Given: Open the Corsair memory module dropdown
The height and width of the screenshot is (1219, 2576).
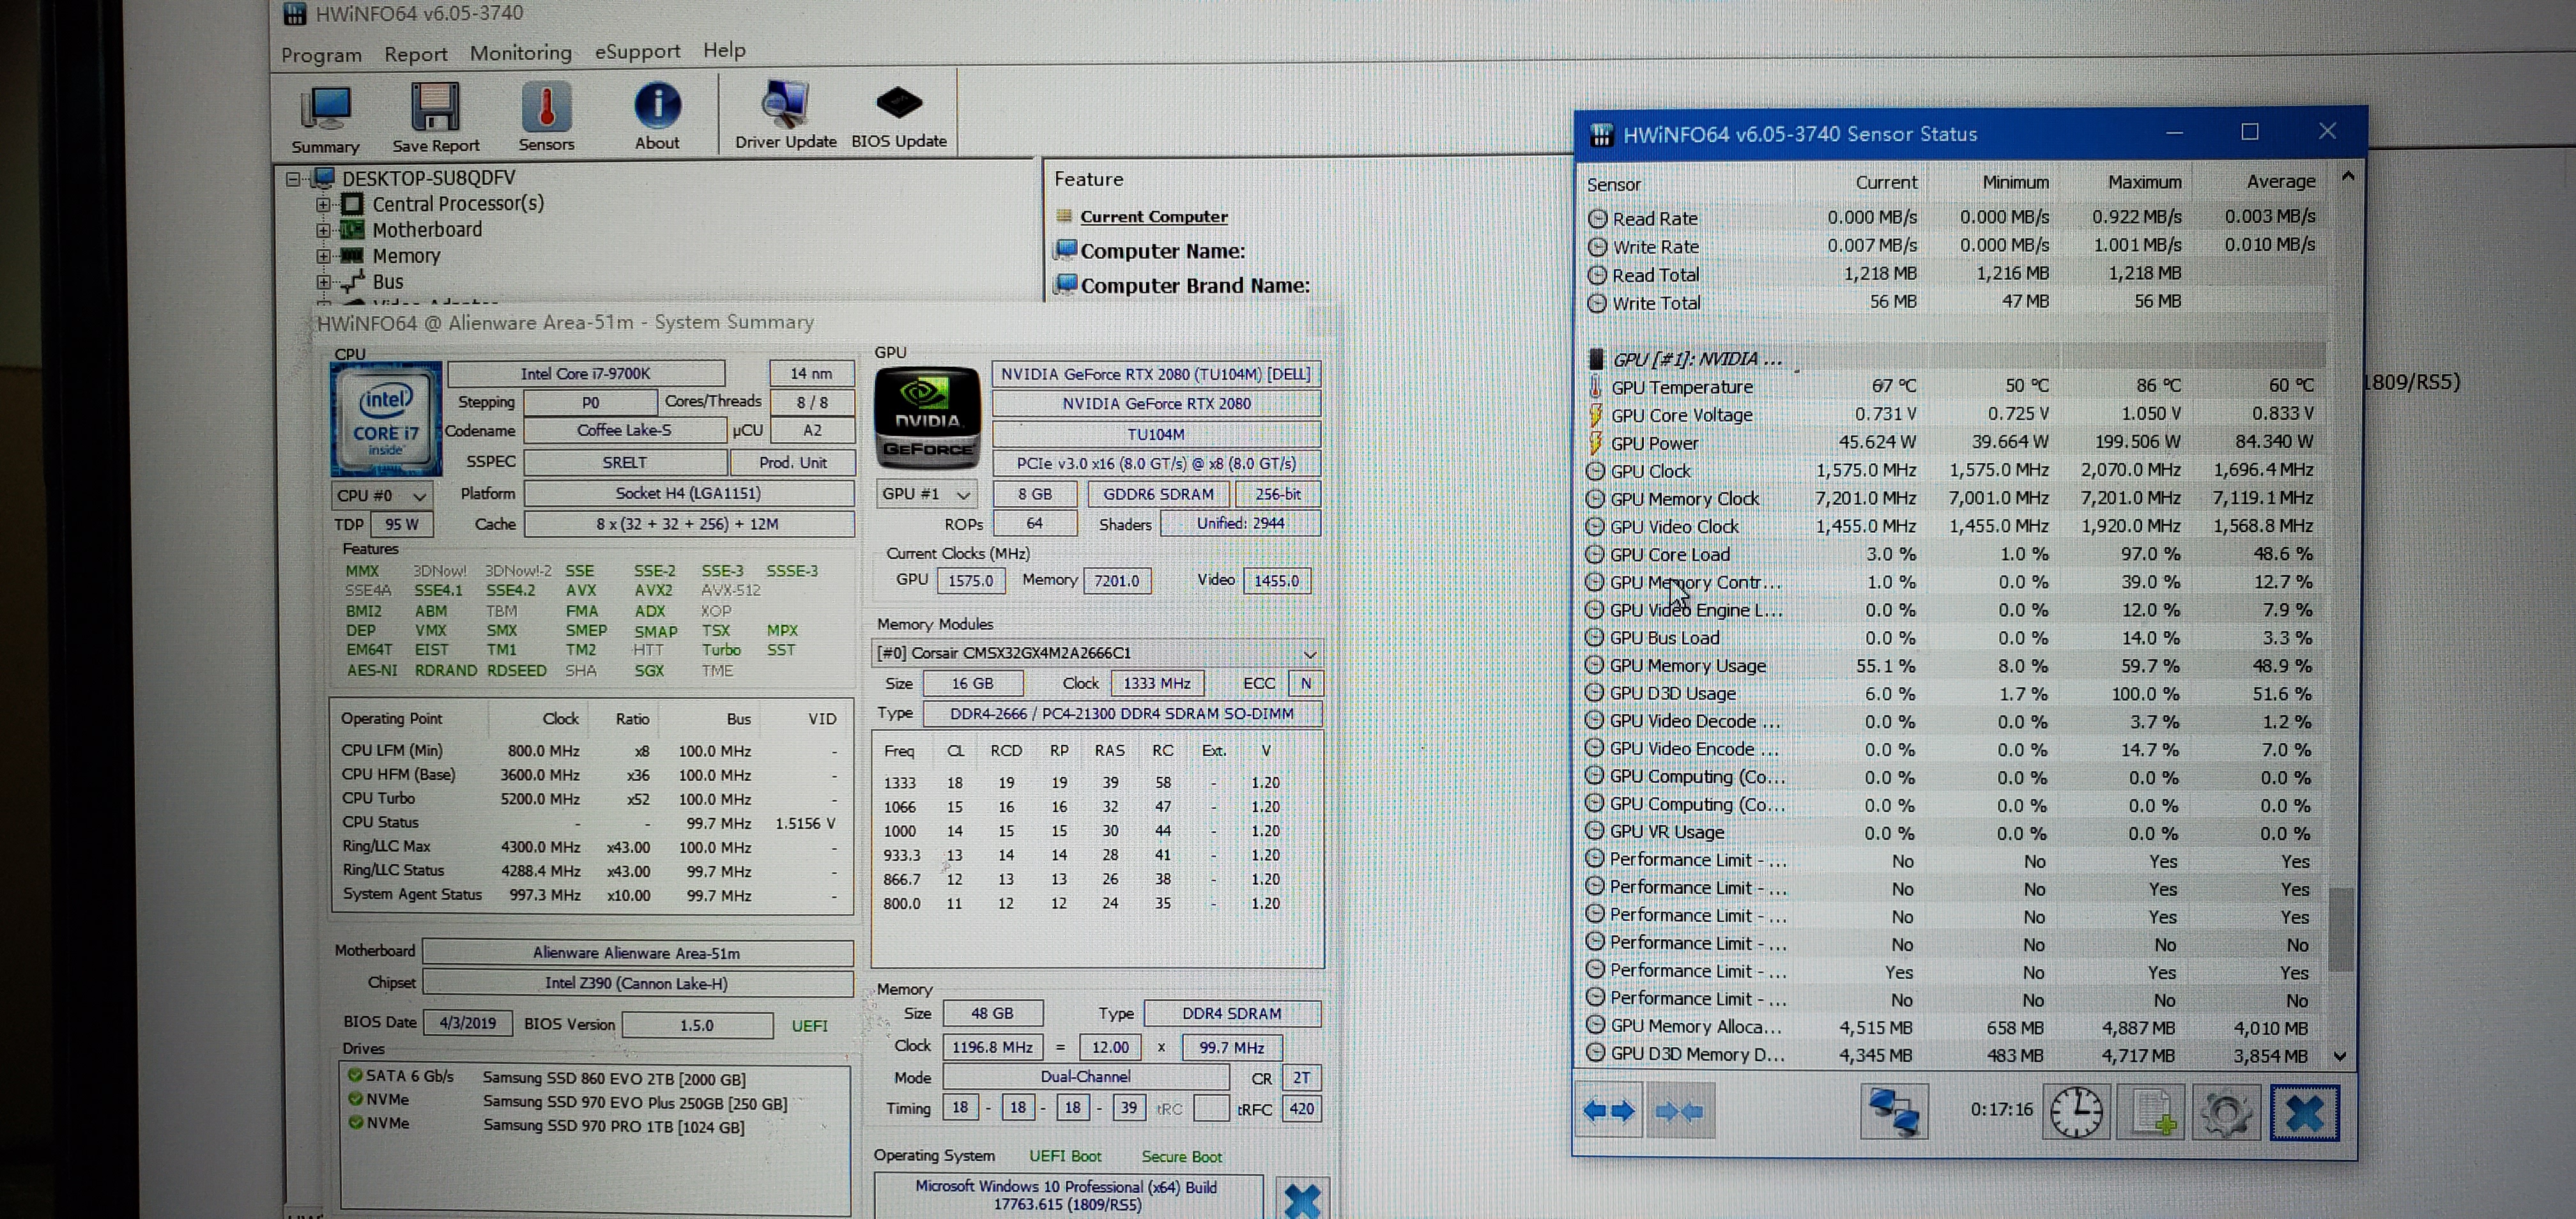Looking at the screenshot, I should (1097, 653).
